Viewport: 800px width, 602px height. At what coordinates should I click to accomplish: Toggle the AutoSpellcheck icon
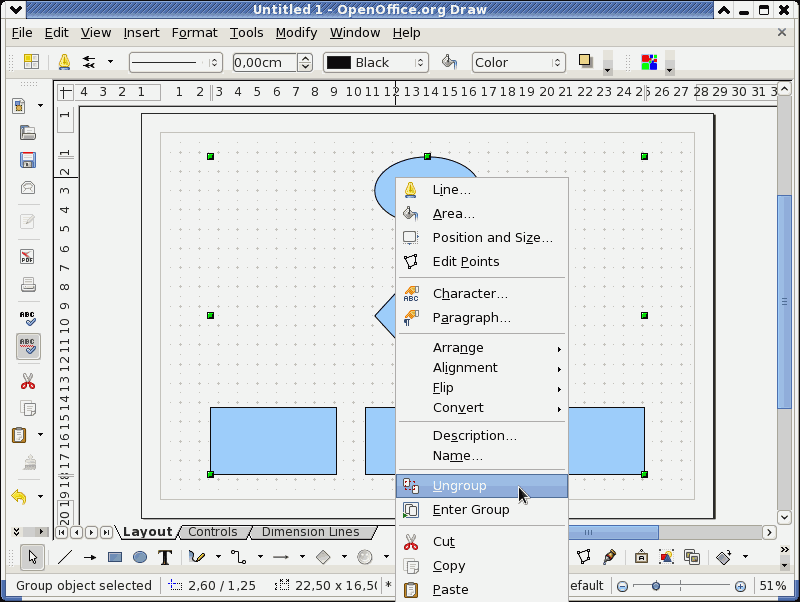[28, 346]
